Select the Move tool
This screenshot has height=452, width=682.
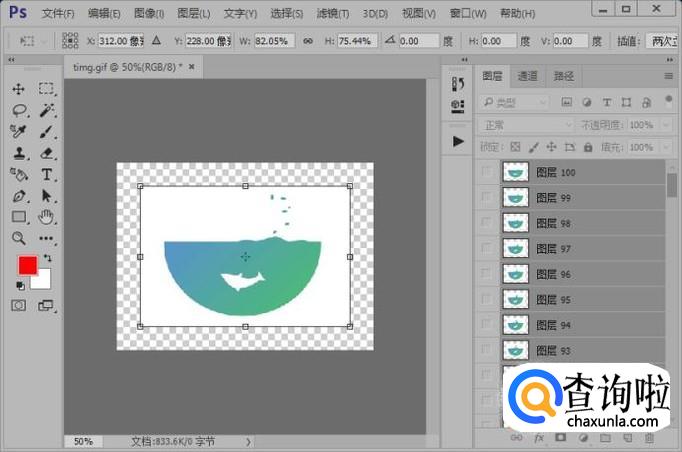18,89
